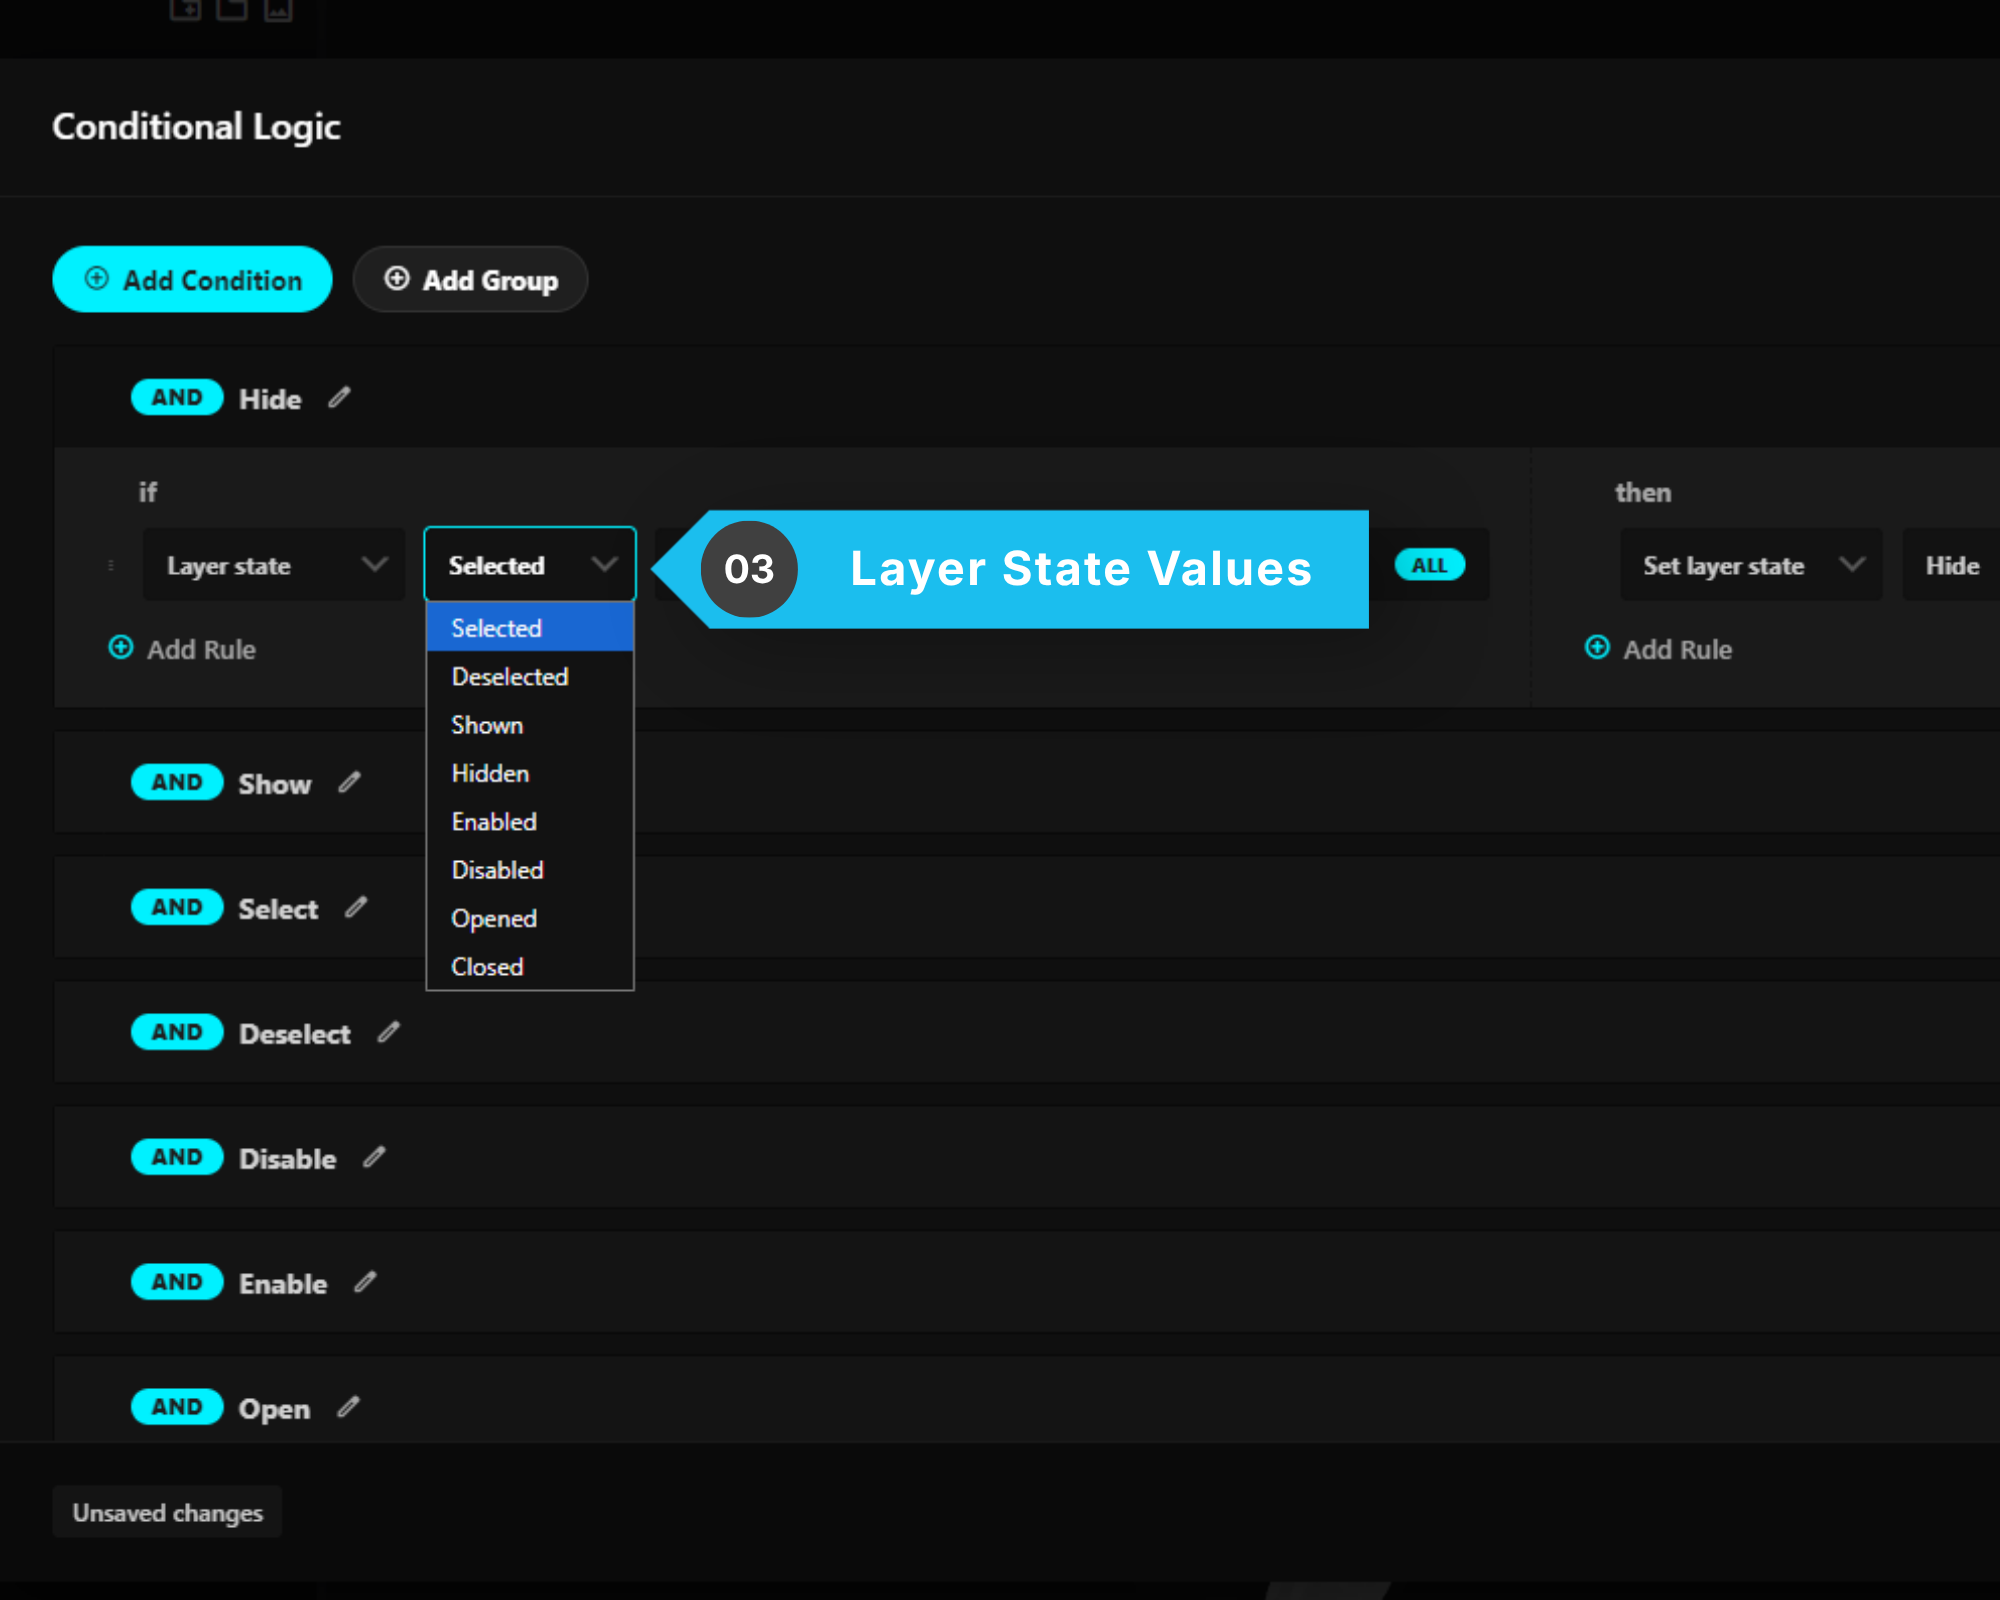
Task: Expand the Deselect condition row
Action: tap(1026, 1032)
